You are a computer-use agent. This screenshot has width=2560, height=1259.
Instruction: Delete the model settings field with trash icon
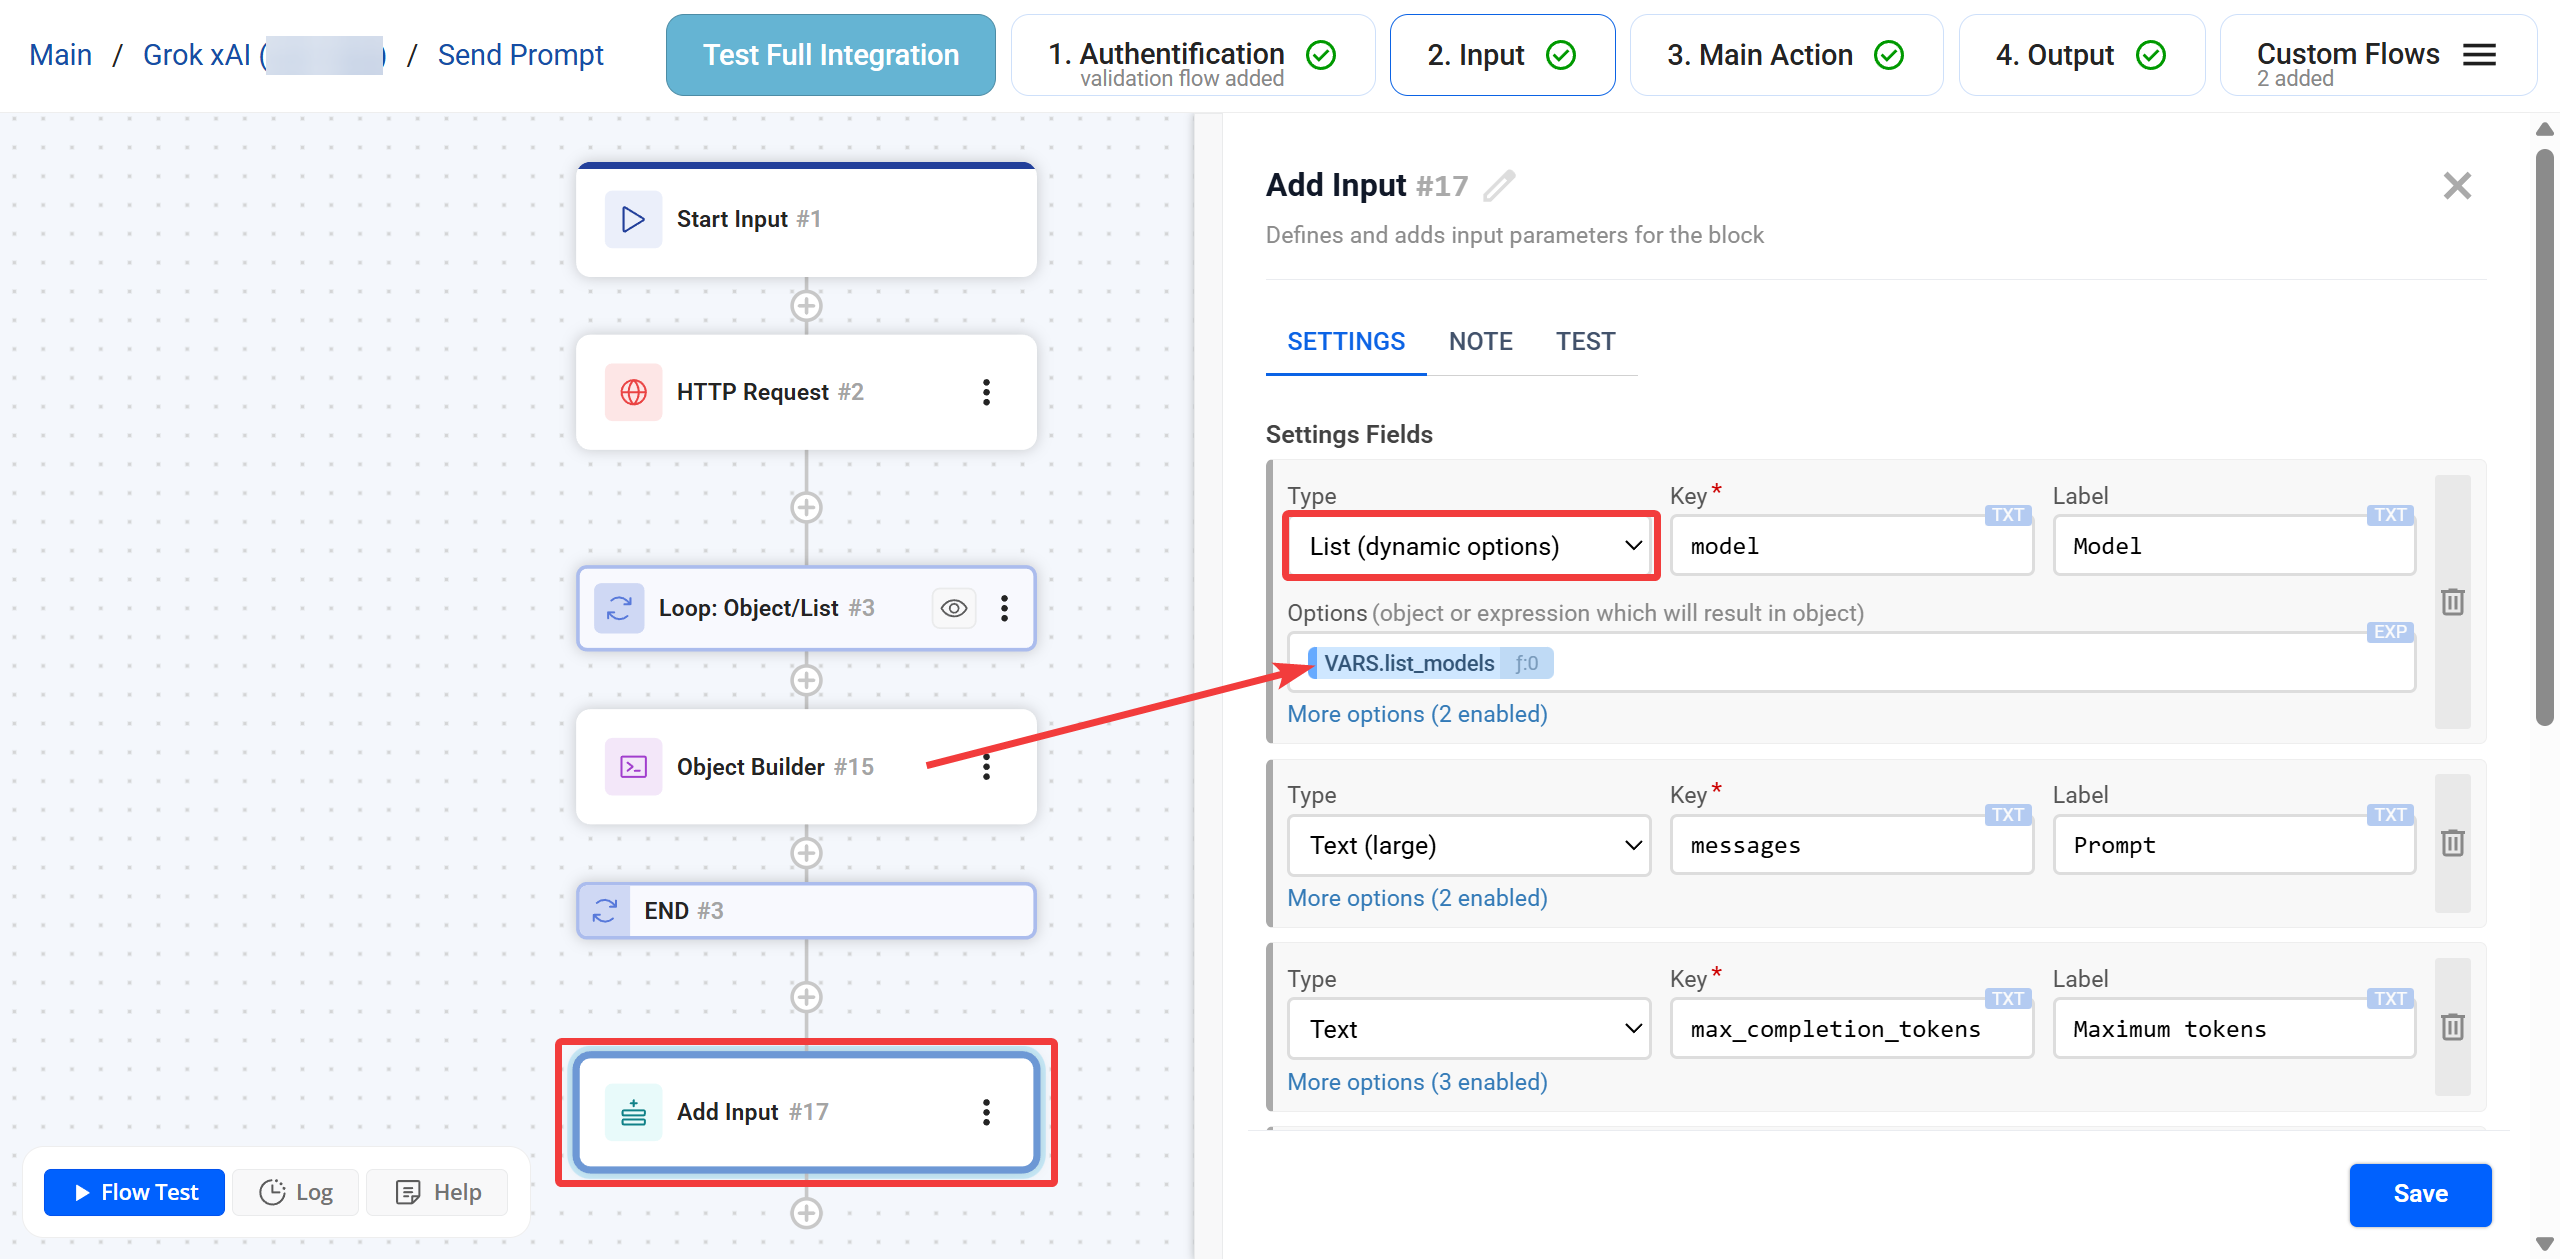2452,602
